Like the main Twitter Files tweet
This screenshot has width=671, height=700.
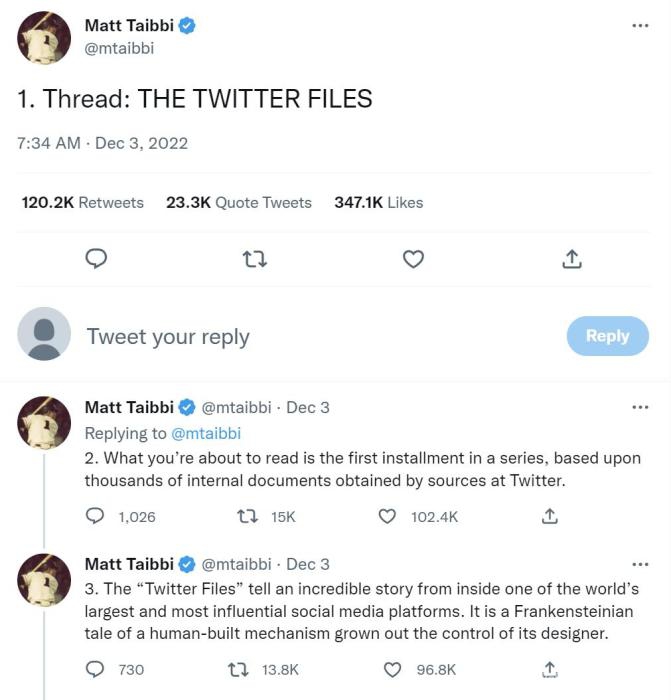pos(413,259)
